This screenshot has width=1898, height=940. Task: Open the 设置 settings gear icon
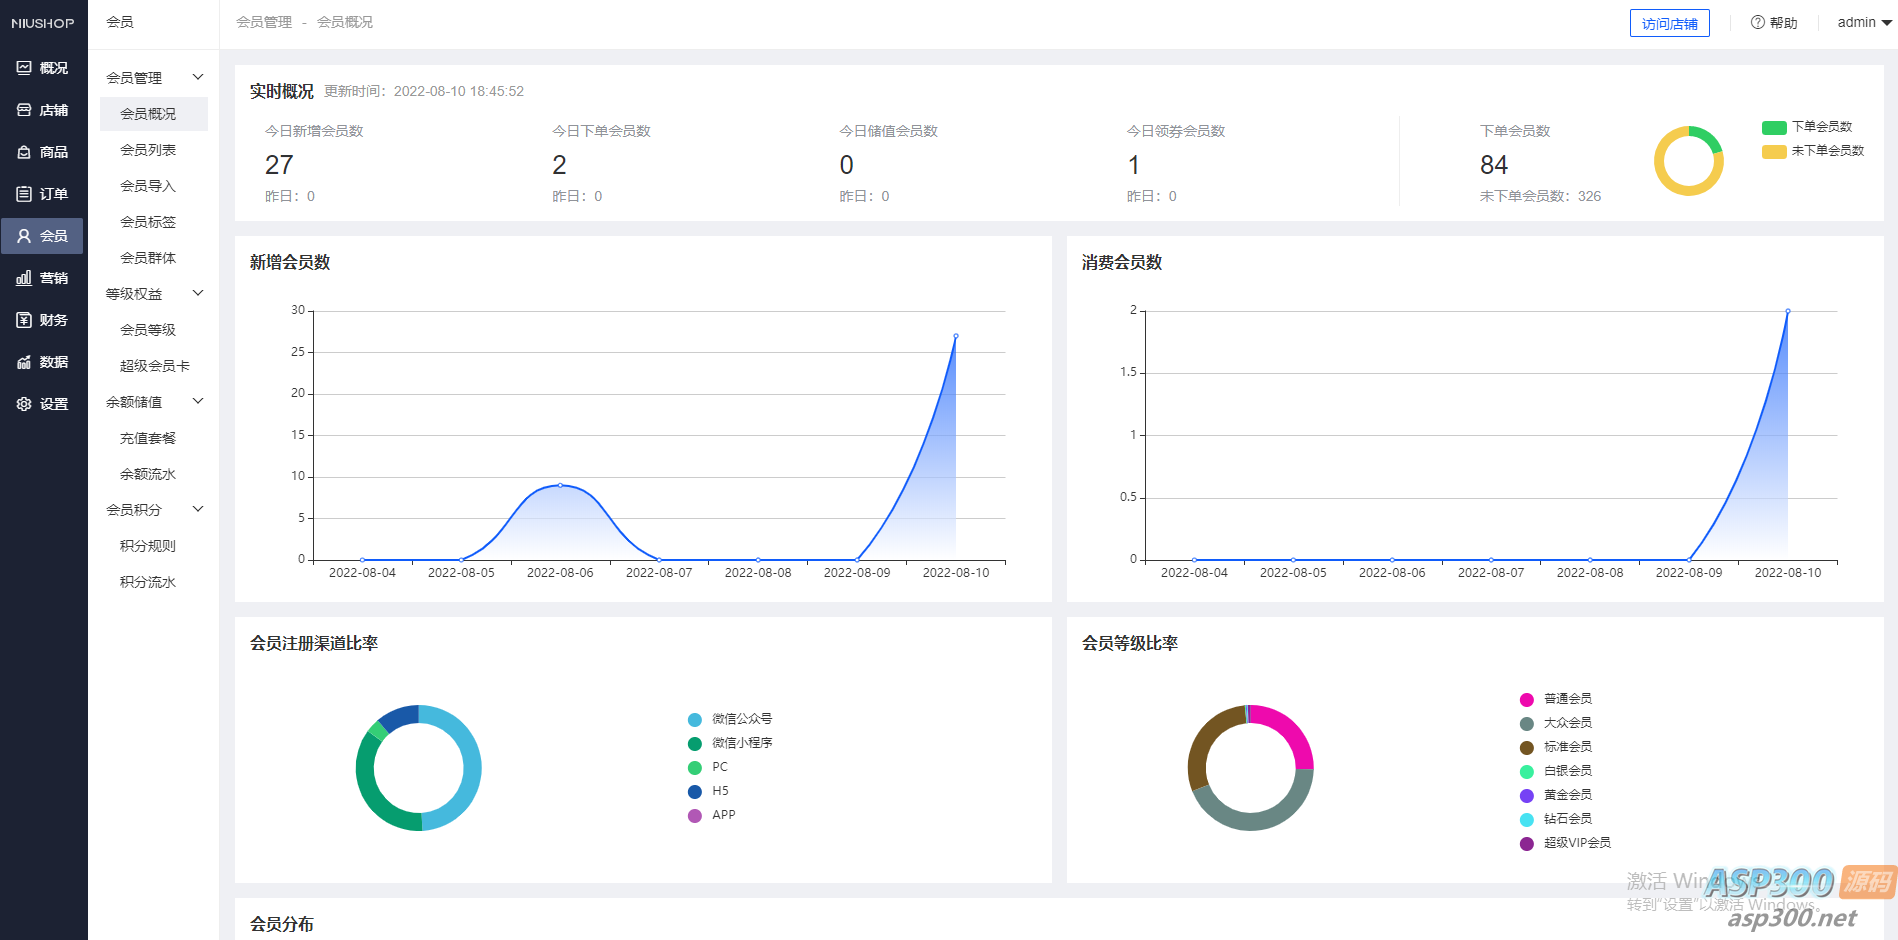tap(24, 404)
